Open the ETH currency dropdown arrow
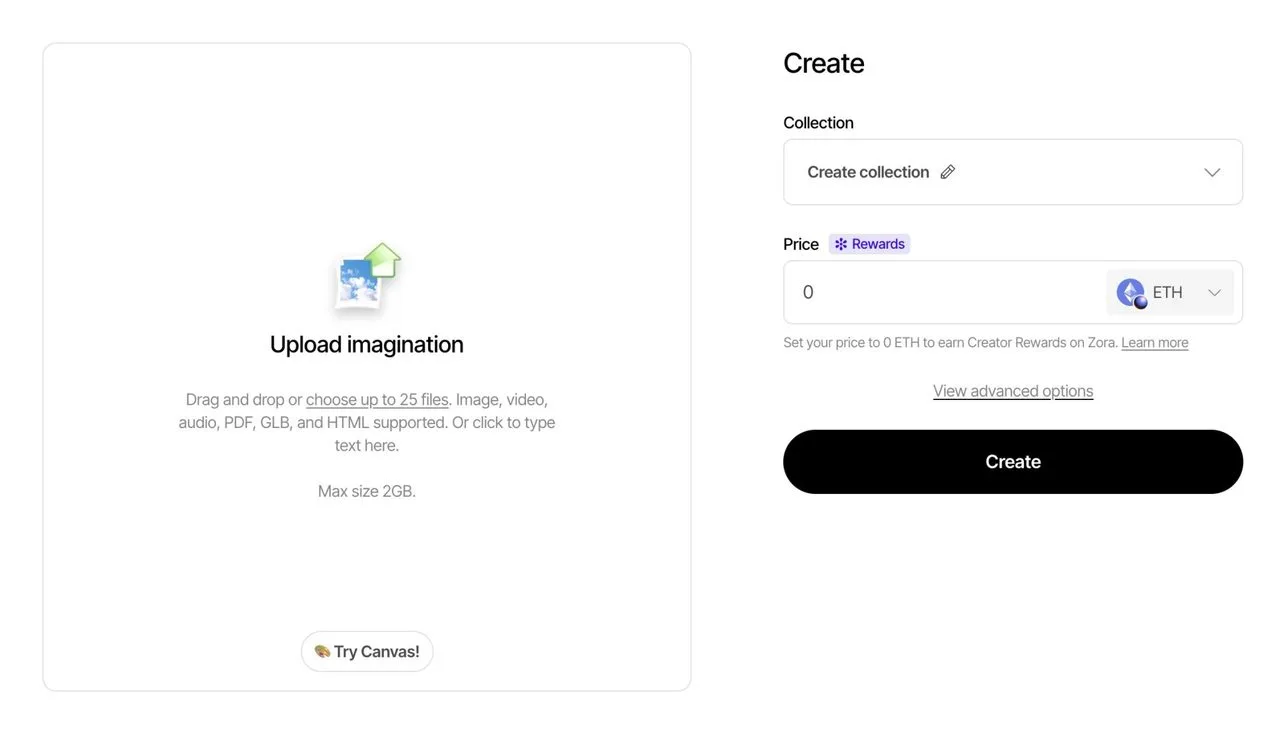Screen dimensions: 1280x730 [x=1214, y=292]
